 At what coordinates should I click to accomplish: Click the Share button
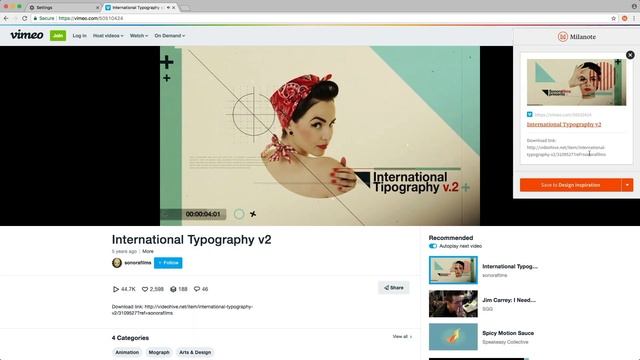[393, 288]
